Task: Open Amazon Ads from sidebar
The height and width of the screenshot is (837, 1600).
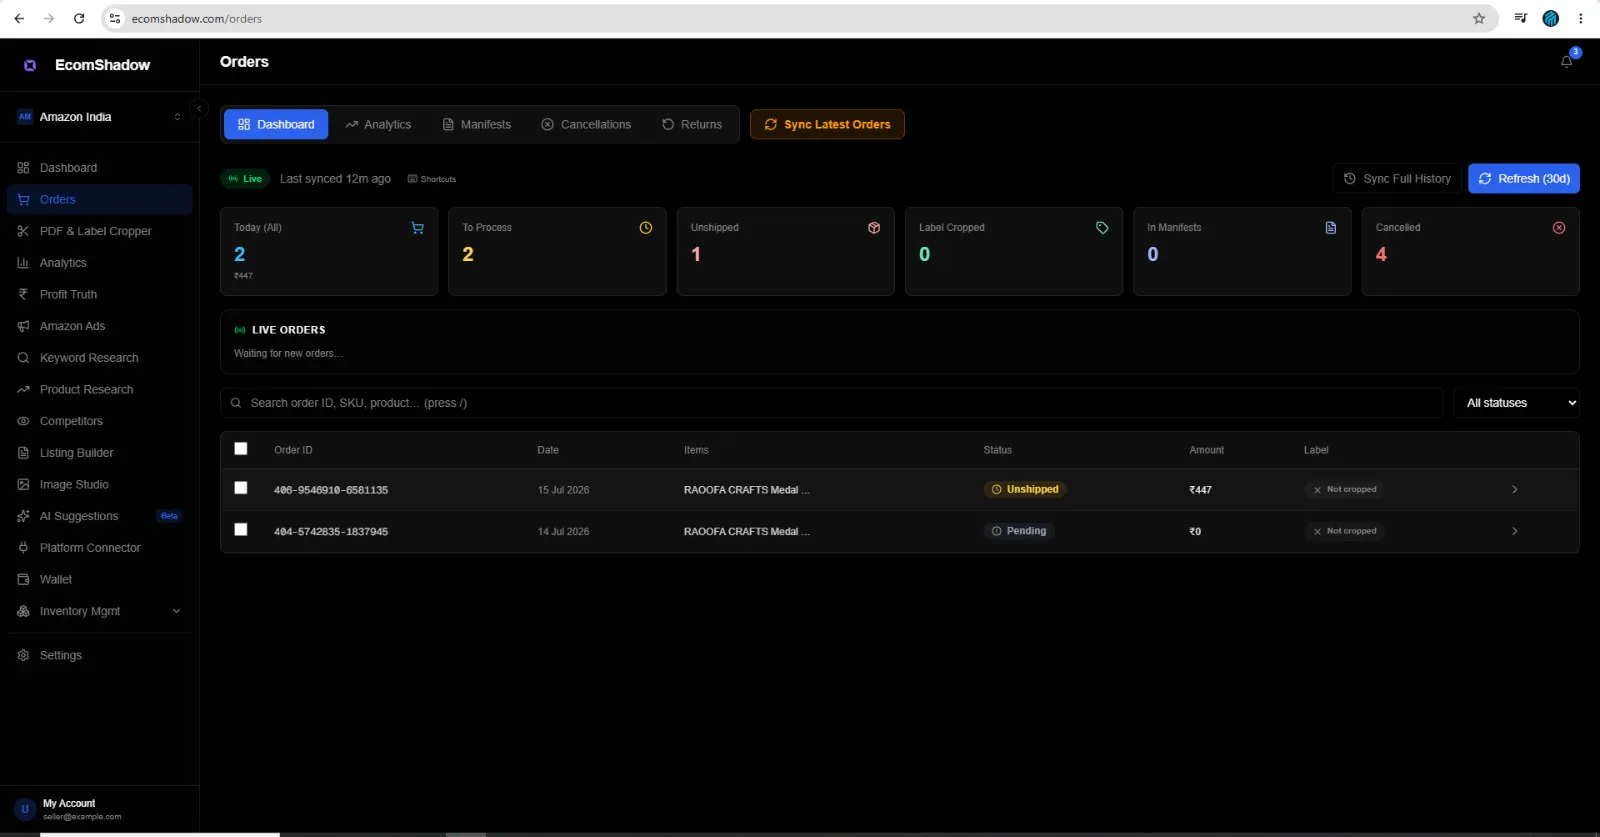Action: click(98, 326)
